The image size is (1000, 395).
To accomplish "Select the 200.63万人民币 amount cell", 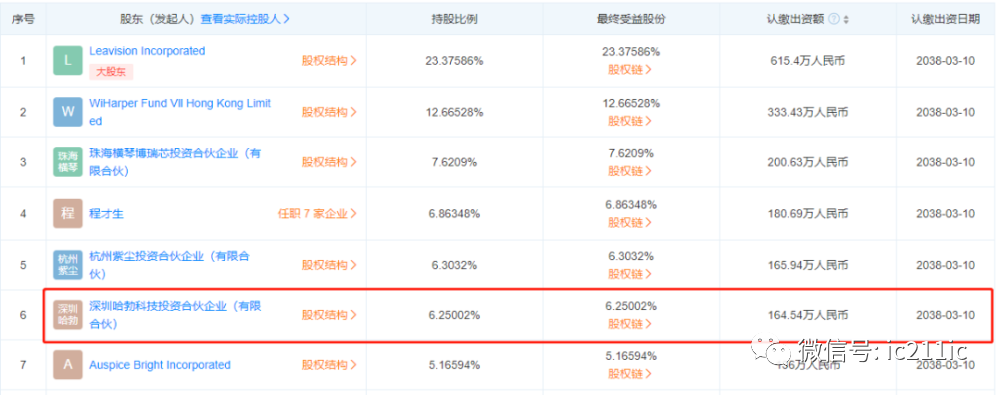I will click(x=808, y=163).
